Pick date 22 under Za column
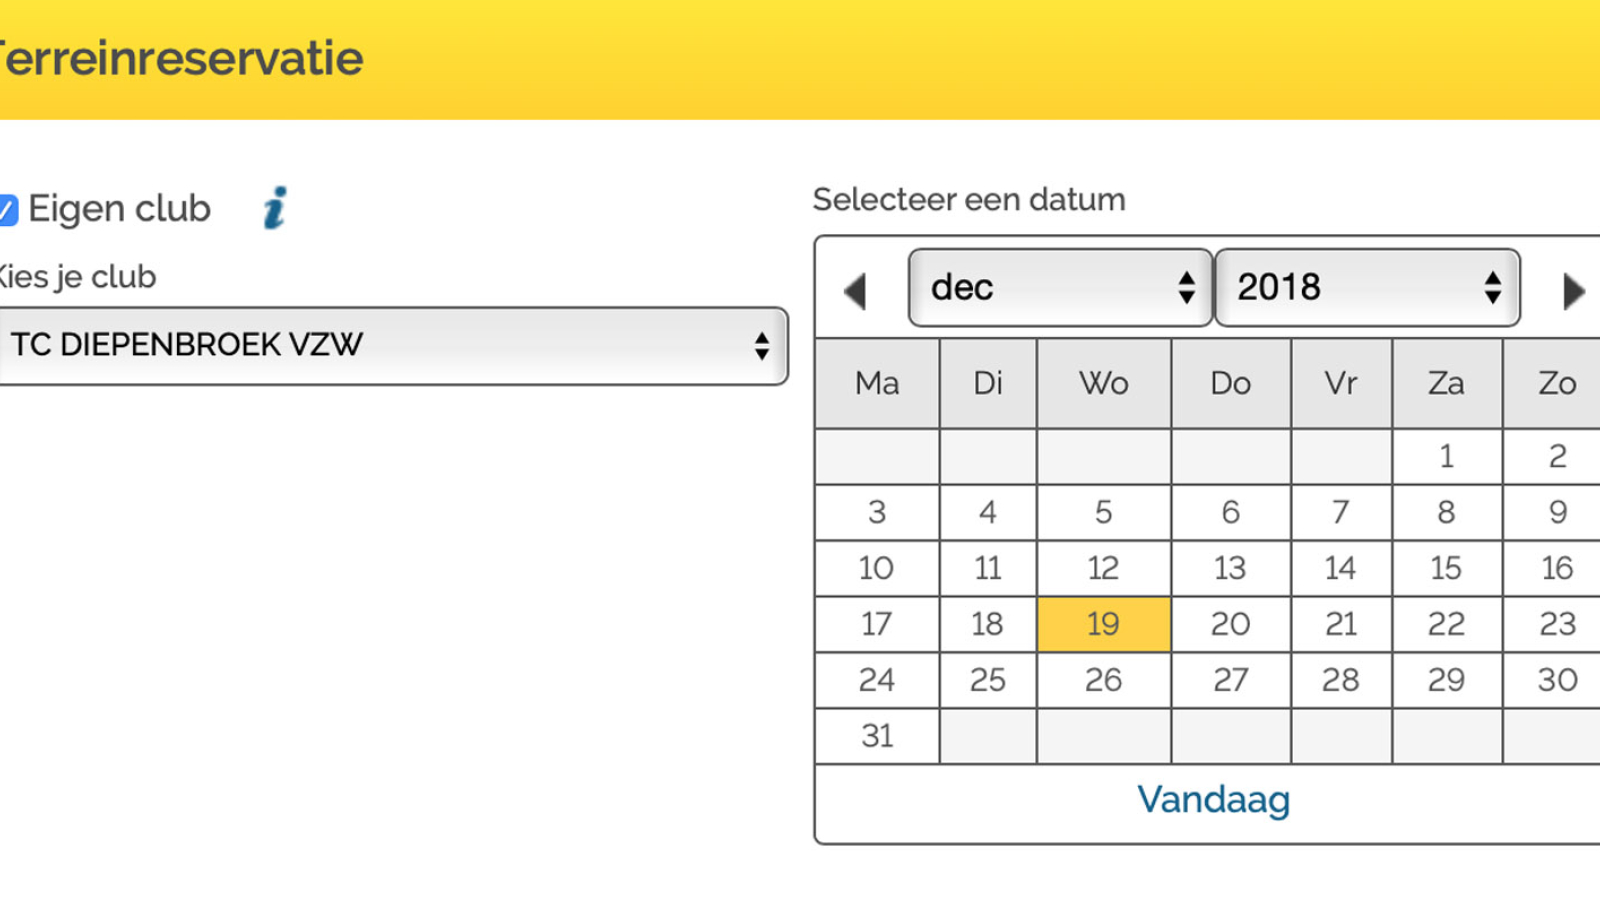 (1447, 624)
